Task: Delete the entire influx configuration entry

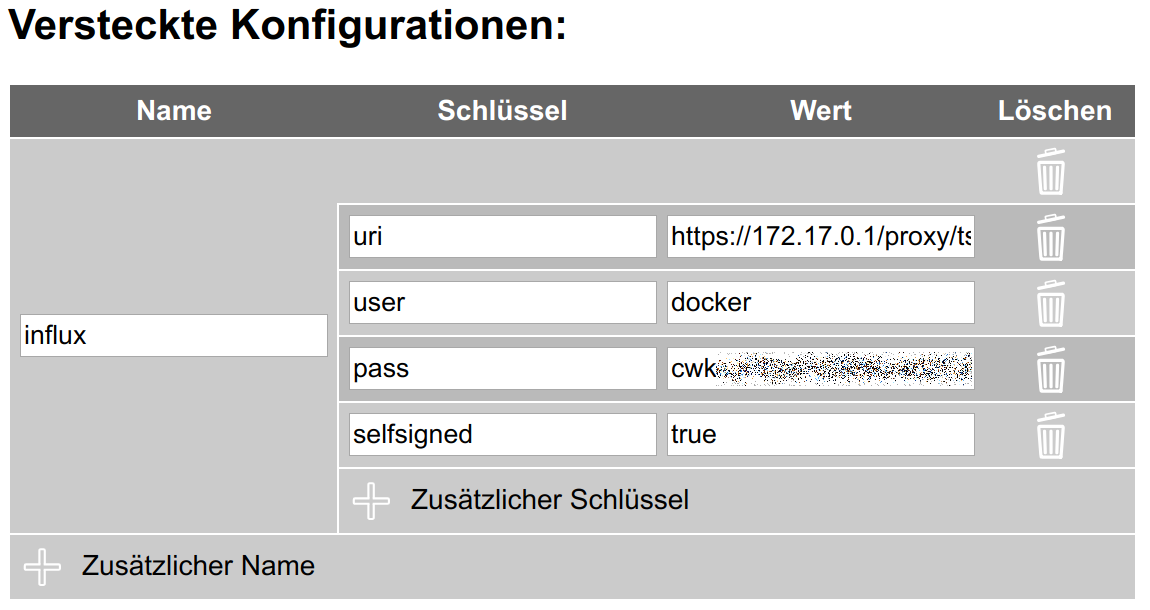Action: click(1050, 172)
